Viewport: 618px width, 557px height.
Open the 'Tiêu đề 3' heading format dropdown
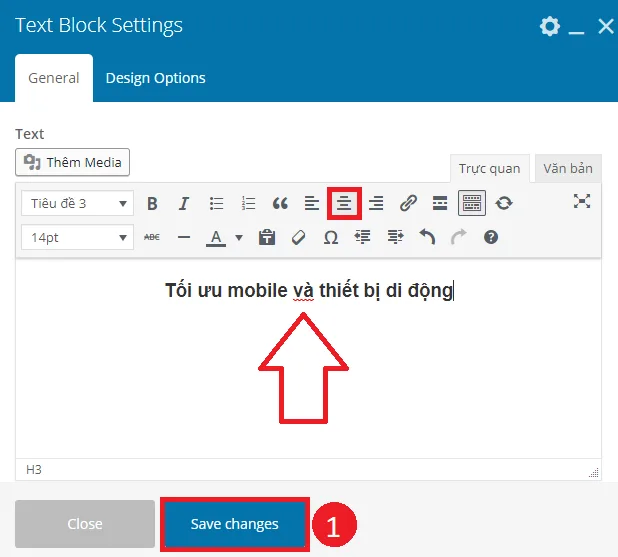tap(77, 203)
